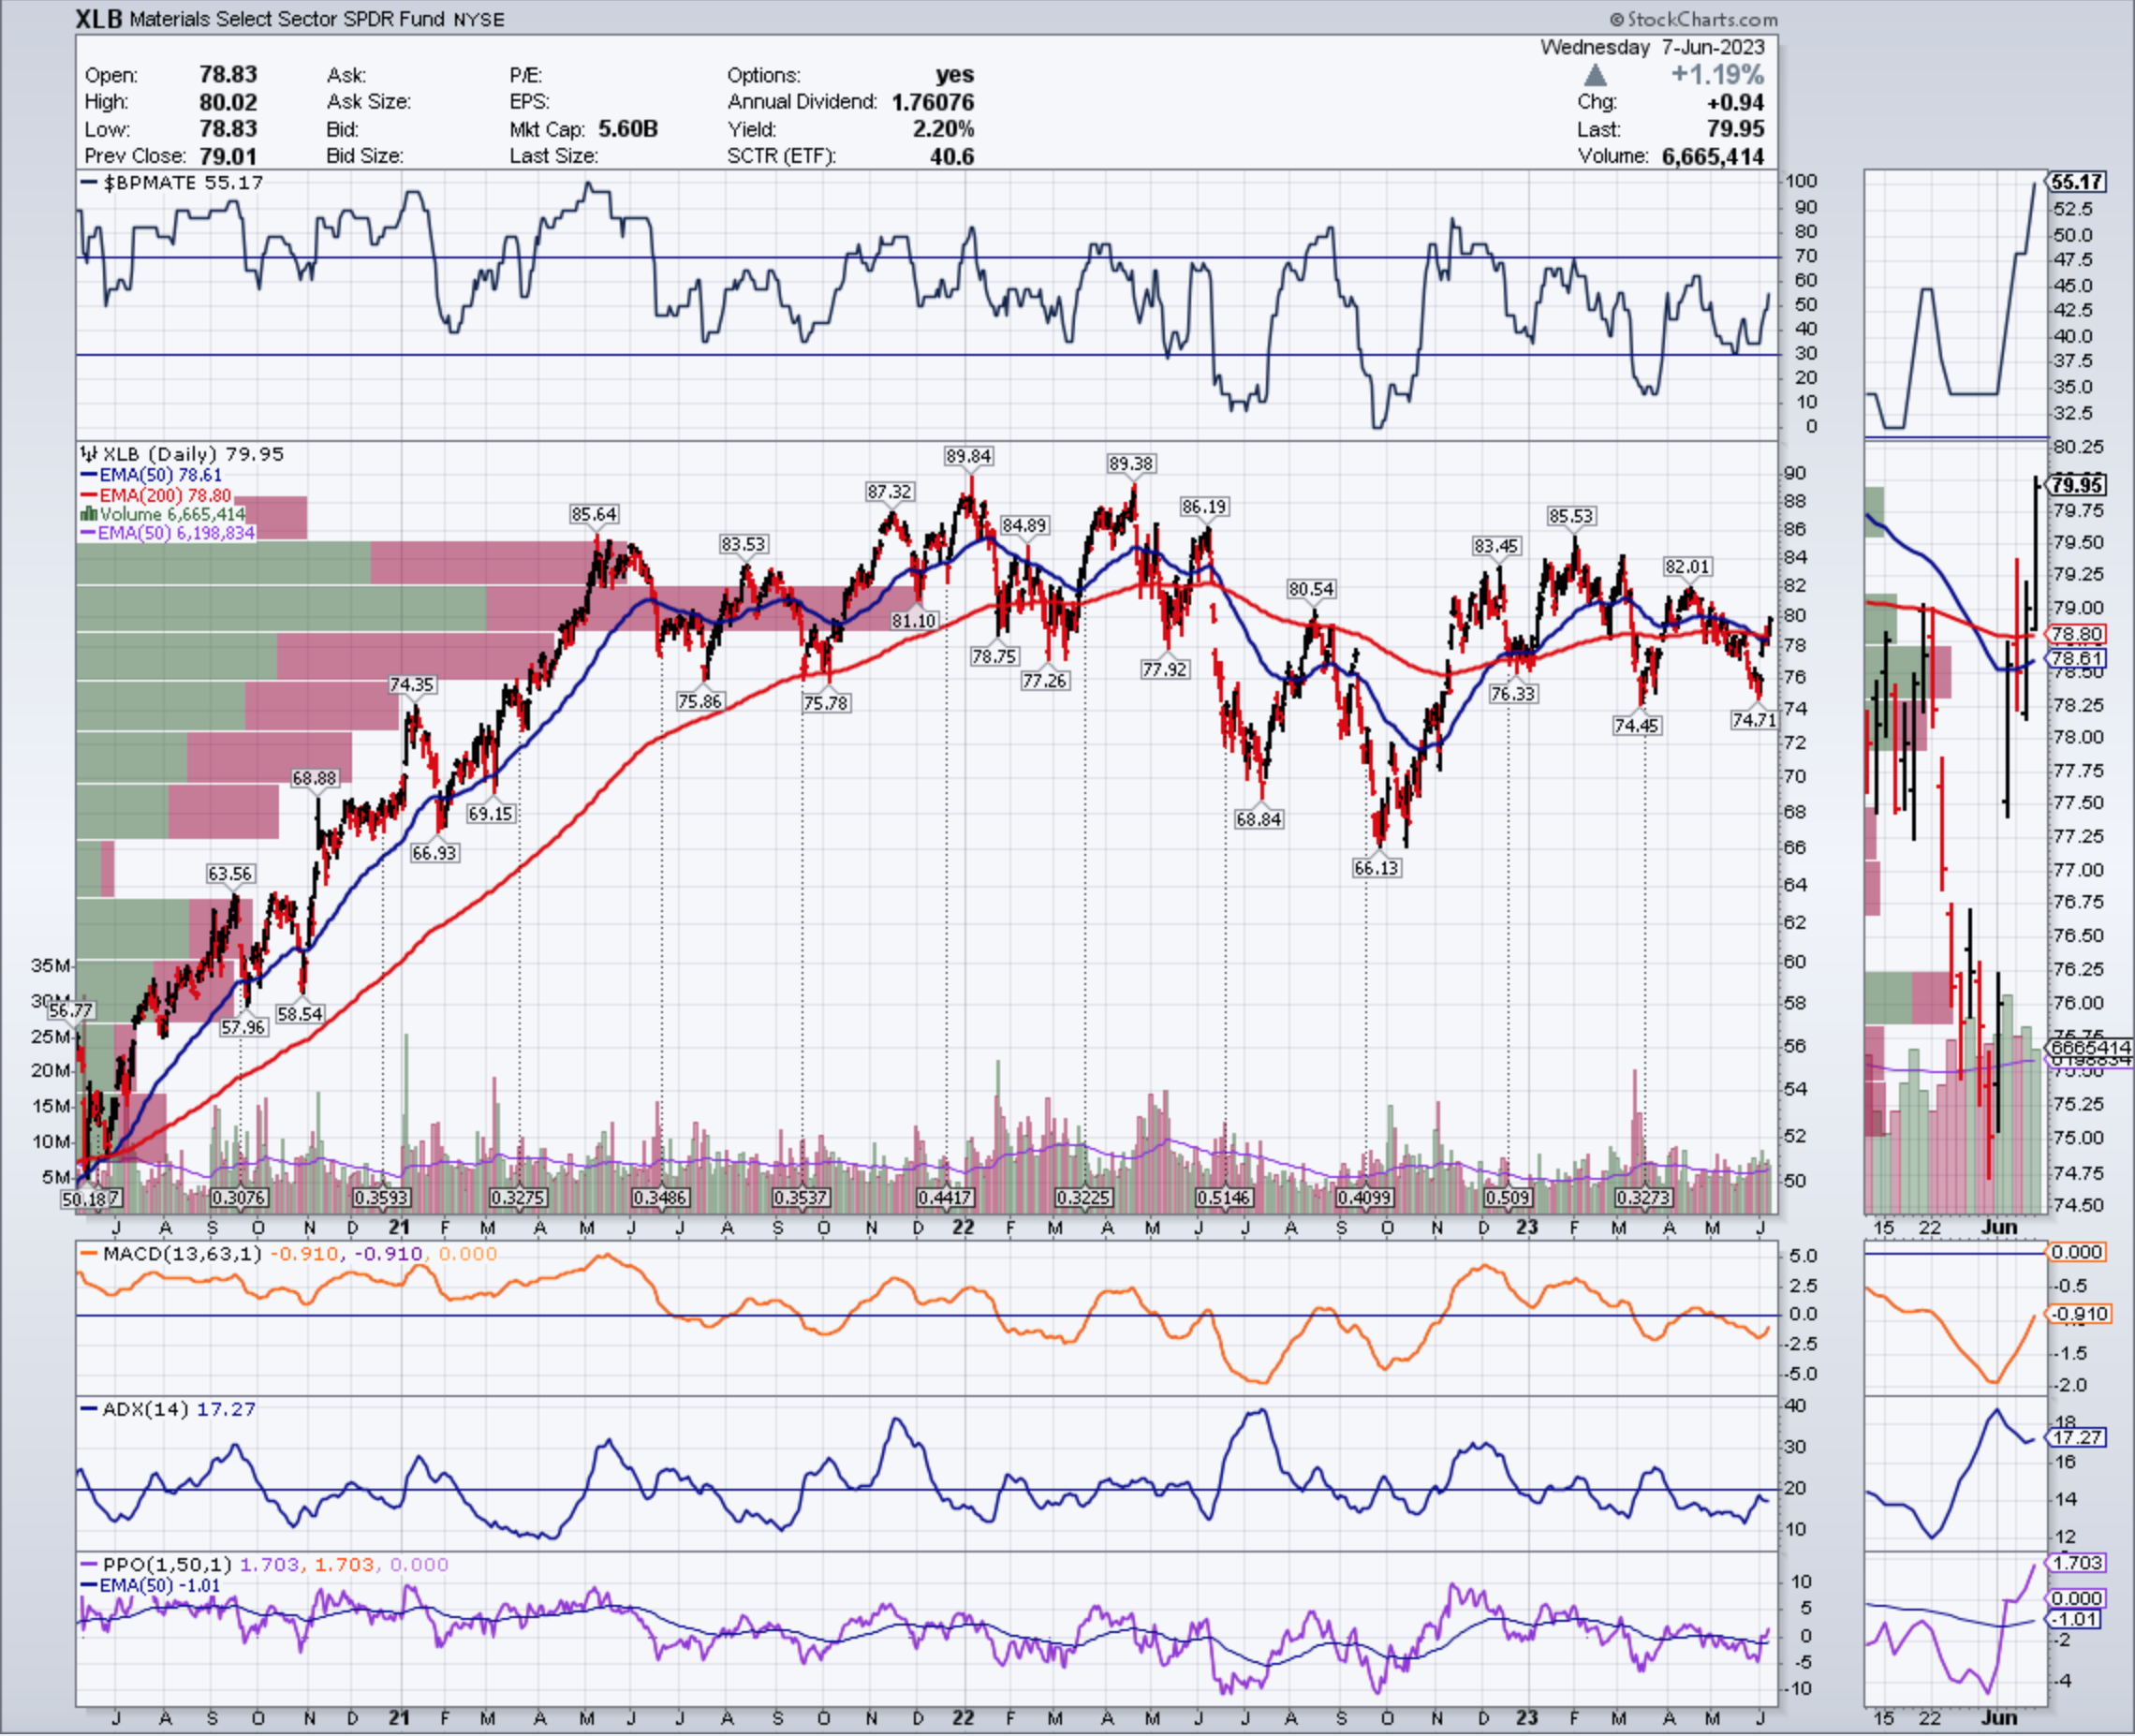Viewport: 2135px width, 1736px height.
Task: Click the 74.35 peak price label
Action: [412, 684]
